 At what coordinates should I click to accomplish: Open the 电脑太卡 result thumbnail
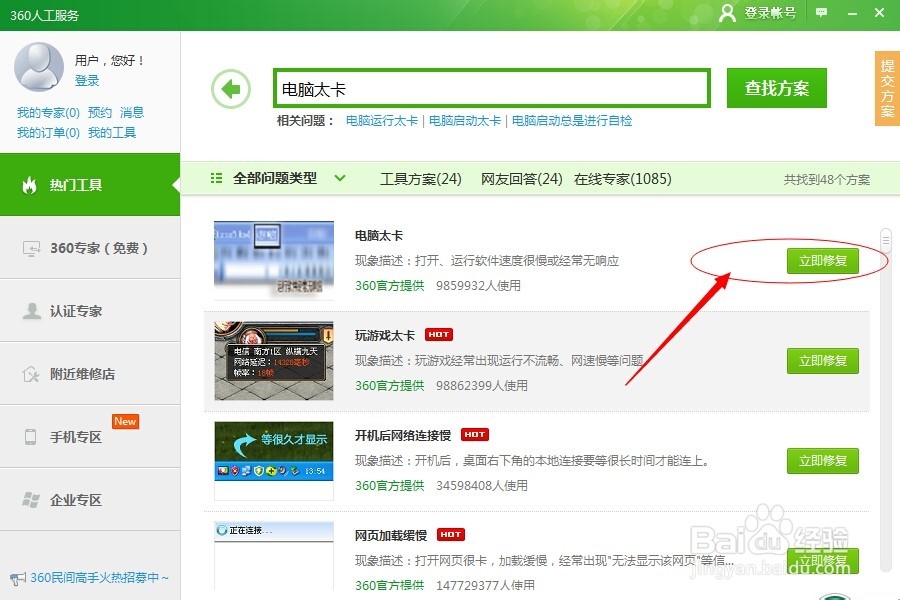click(x=274, y=260)
